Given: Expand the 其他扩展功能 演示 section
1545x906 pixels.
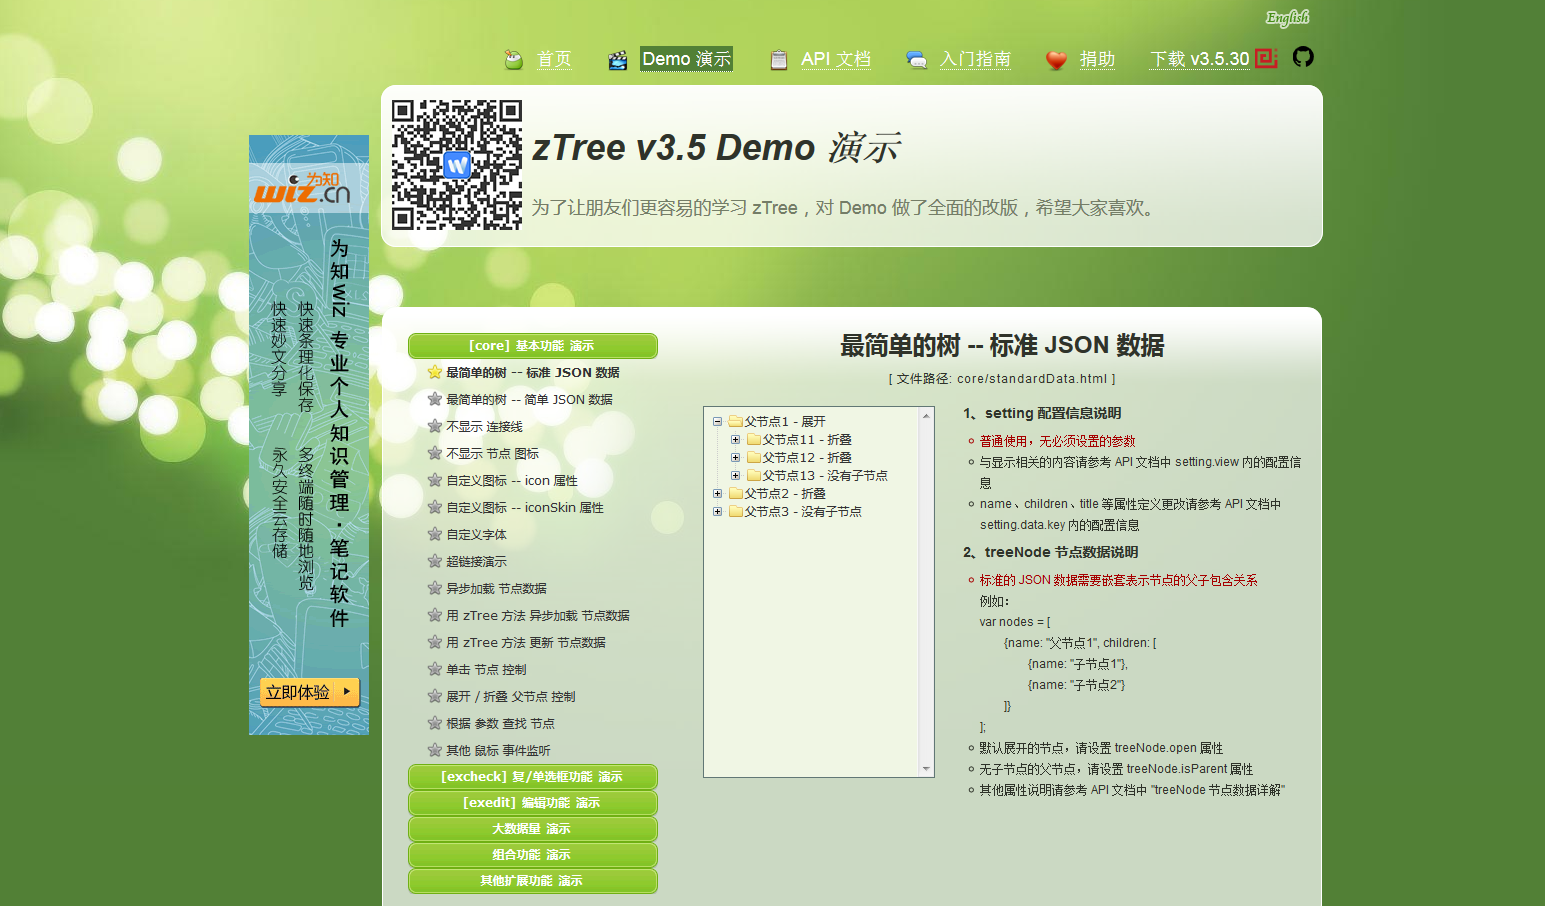Looking at the screenshot, I should pos(533,881).
